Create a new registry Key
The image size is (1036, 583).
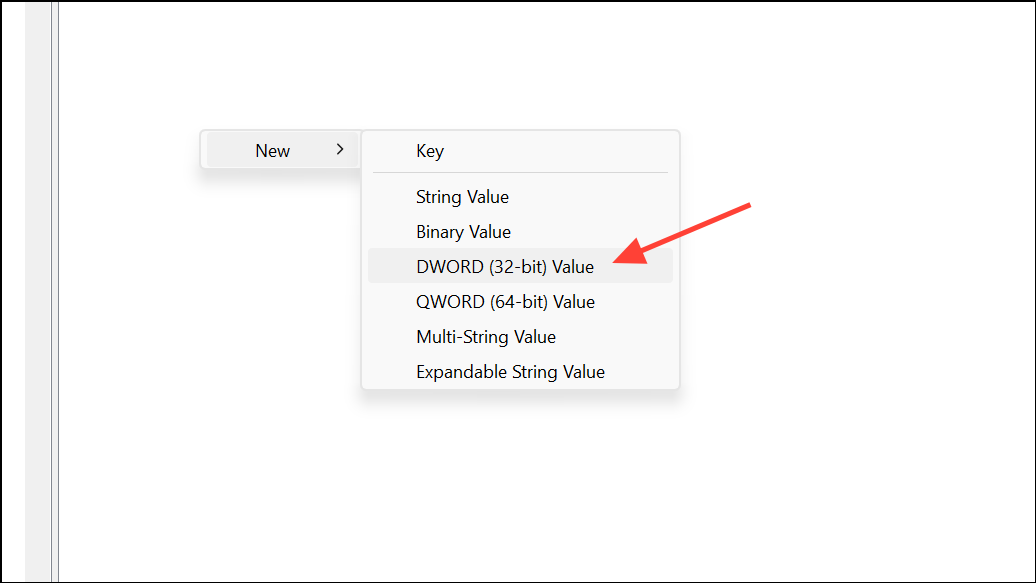(430, 151)
